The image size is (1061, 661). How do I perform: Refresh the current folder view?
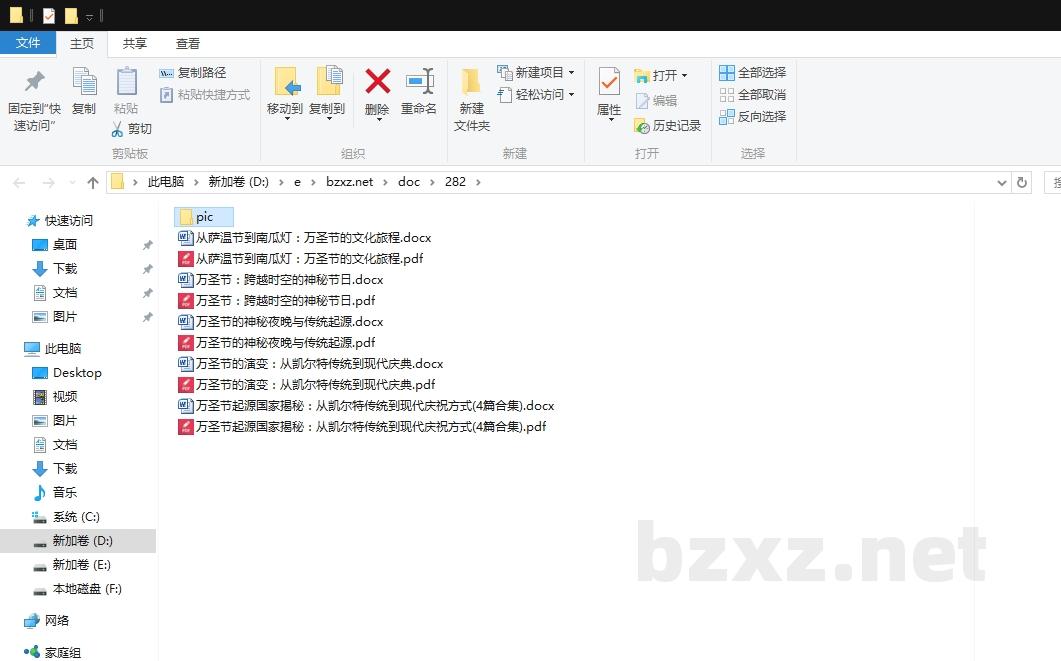1021,182
